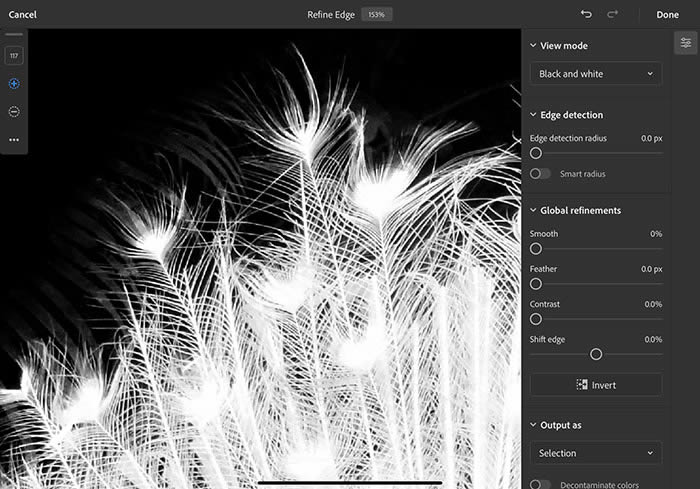The image size is (700, 489).
Task: Open the three-dot more options menu
Action: click(x=14, y=140)
